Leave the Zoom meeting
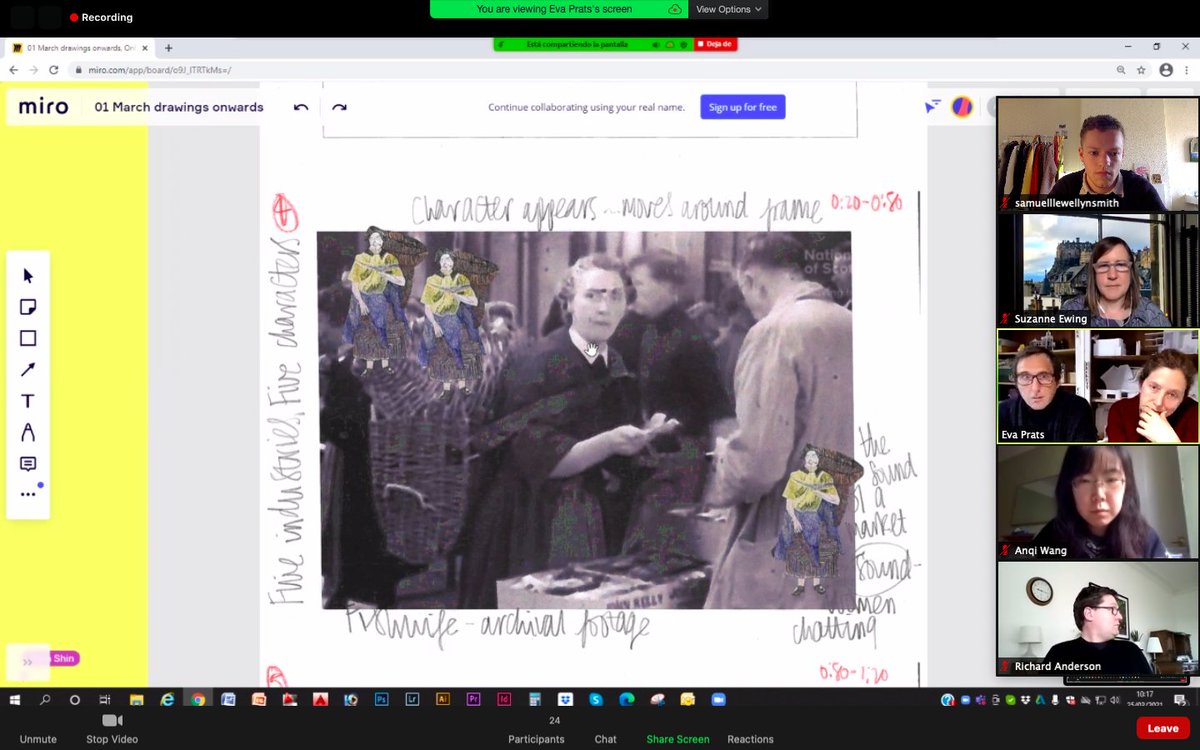This screenshot has height=750, width=1200. point(1163,728)
